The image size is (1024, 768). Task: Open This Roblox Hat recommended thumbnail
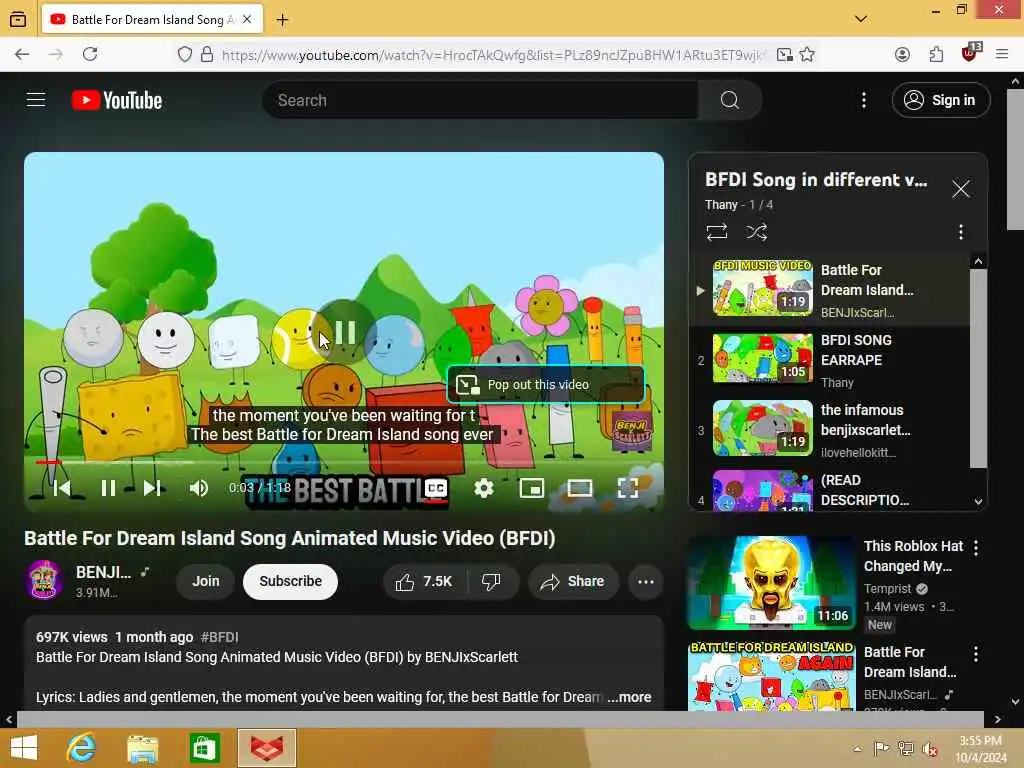tap(771, 583)
